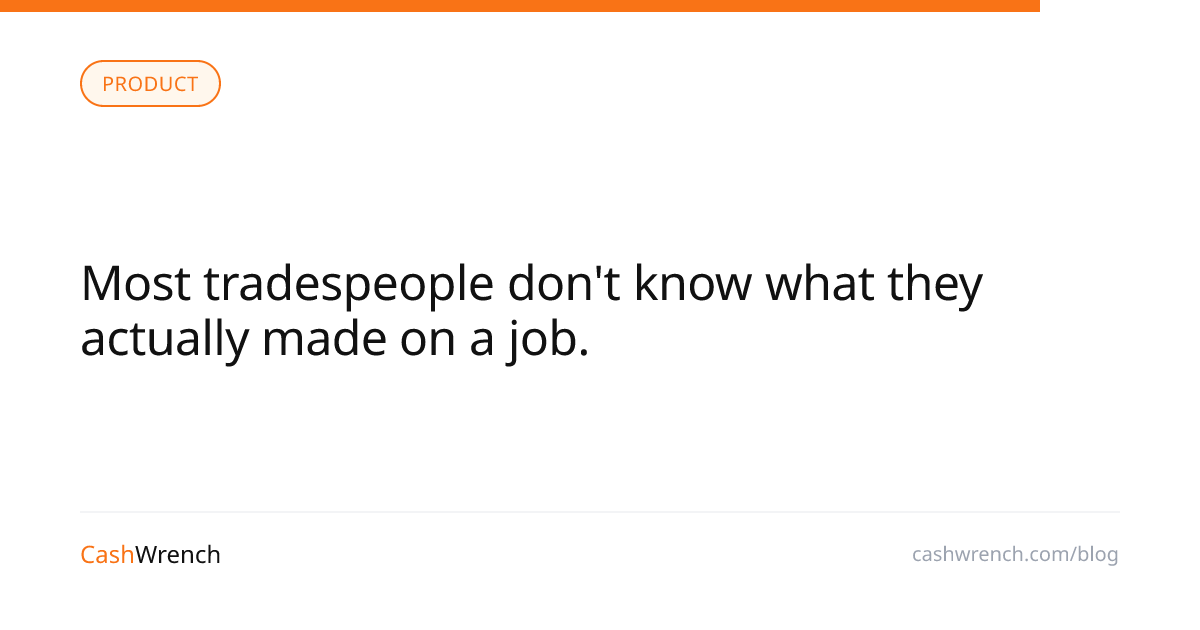The width and height of the screenshot is (1200, 630).
Task: Click the horizontal divider above the footer
Action: pos(600,512)
